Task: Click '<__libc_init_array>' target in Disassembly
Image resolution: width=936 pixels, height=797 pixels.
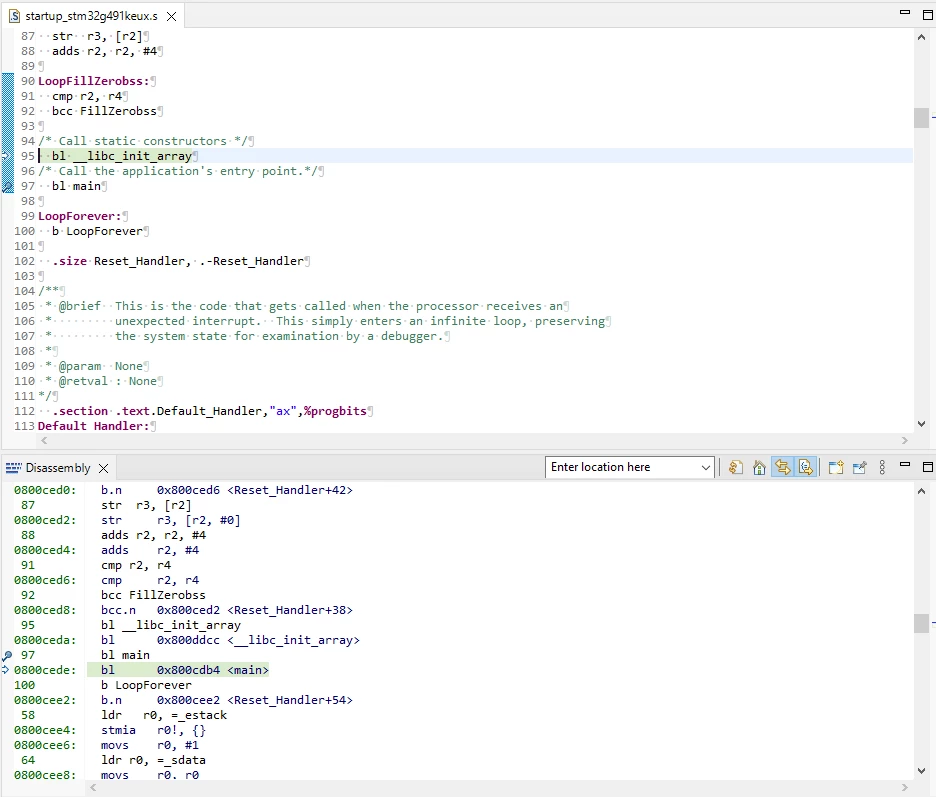Action: click(293, 640)
